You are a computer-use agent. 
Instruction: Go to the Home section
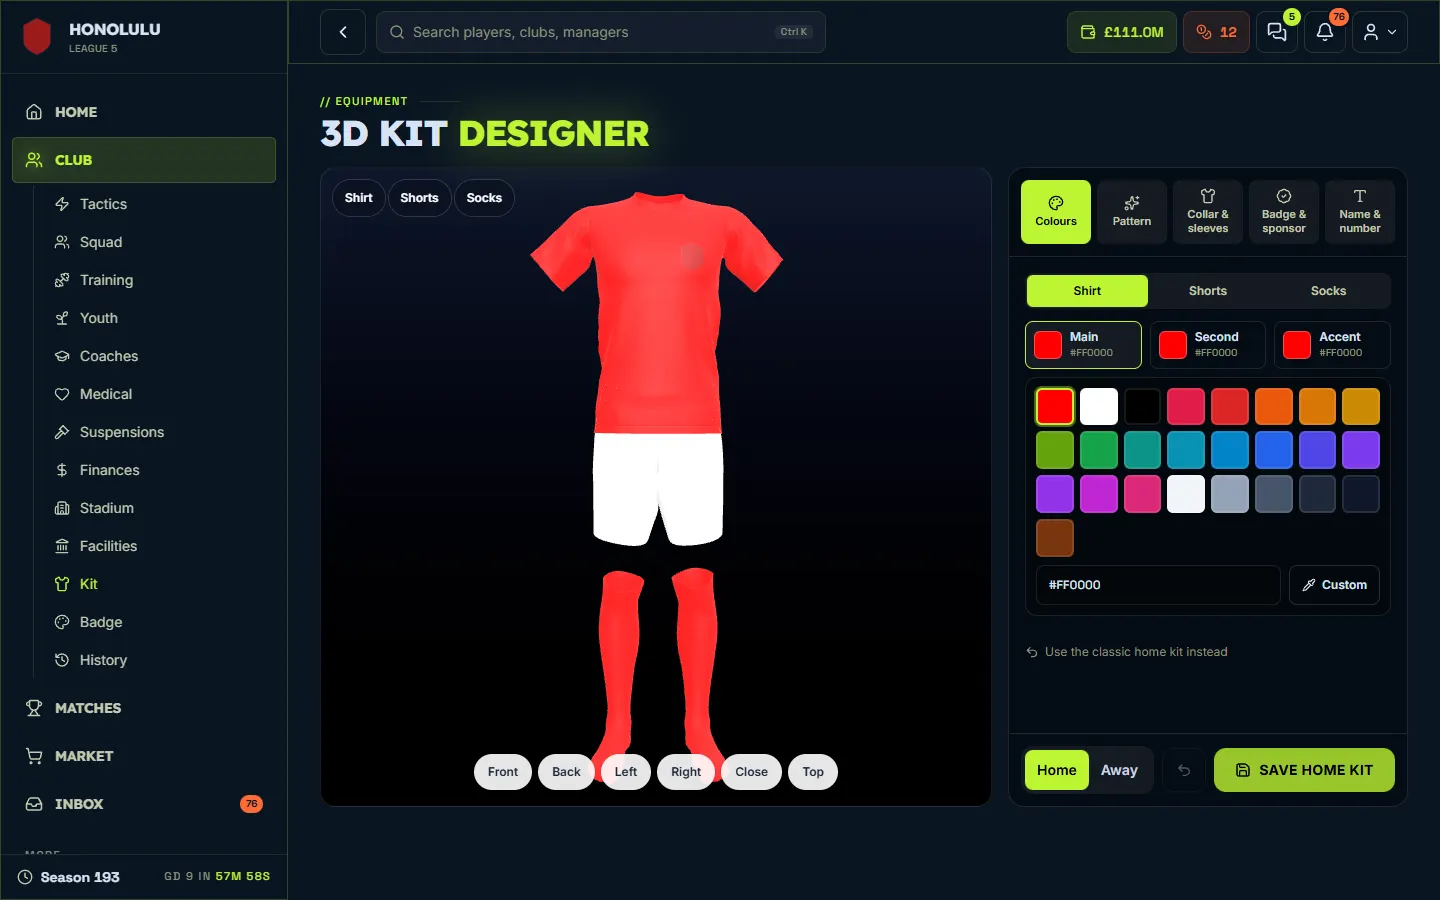tap(144, 112)
